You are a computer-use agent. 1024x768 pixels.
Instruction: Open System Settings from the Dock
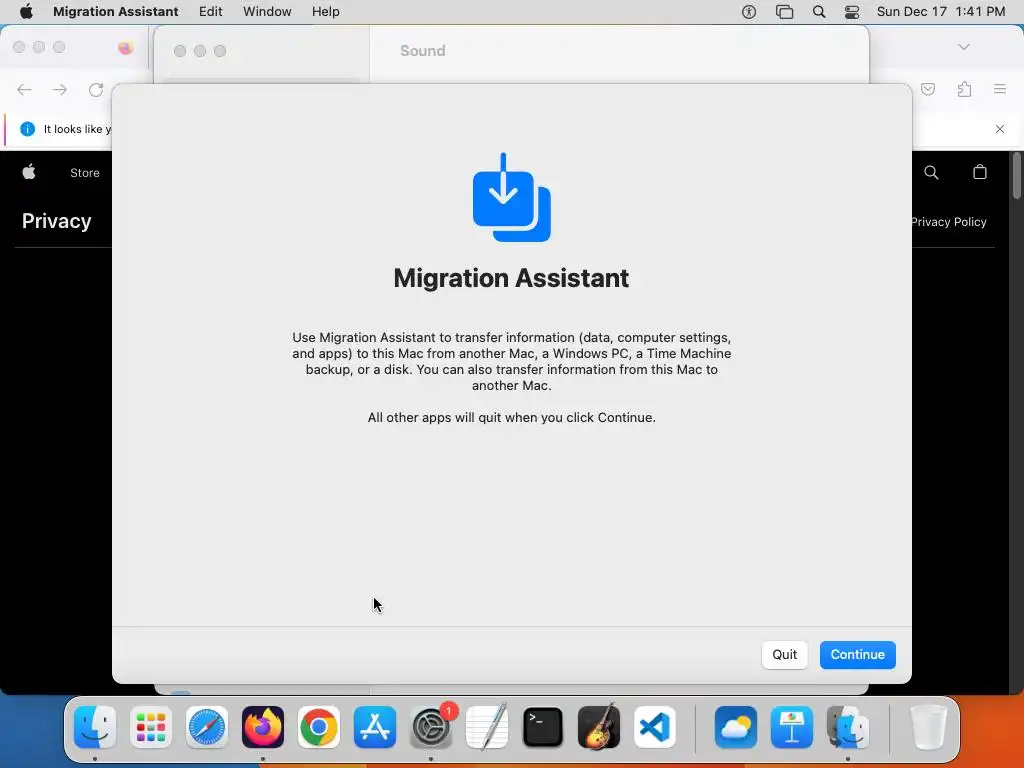pyautogui.click(x=431, y=727)
